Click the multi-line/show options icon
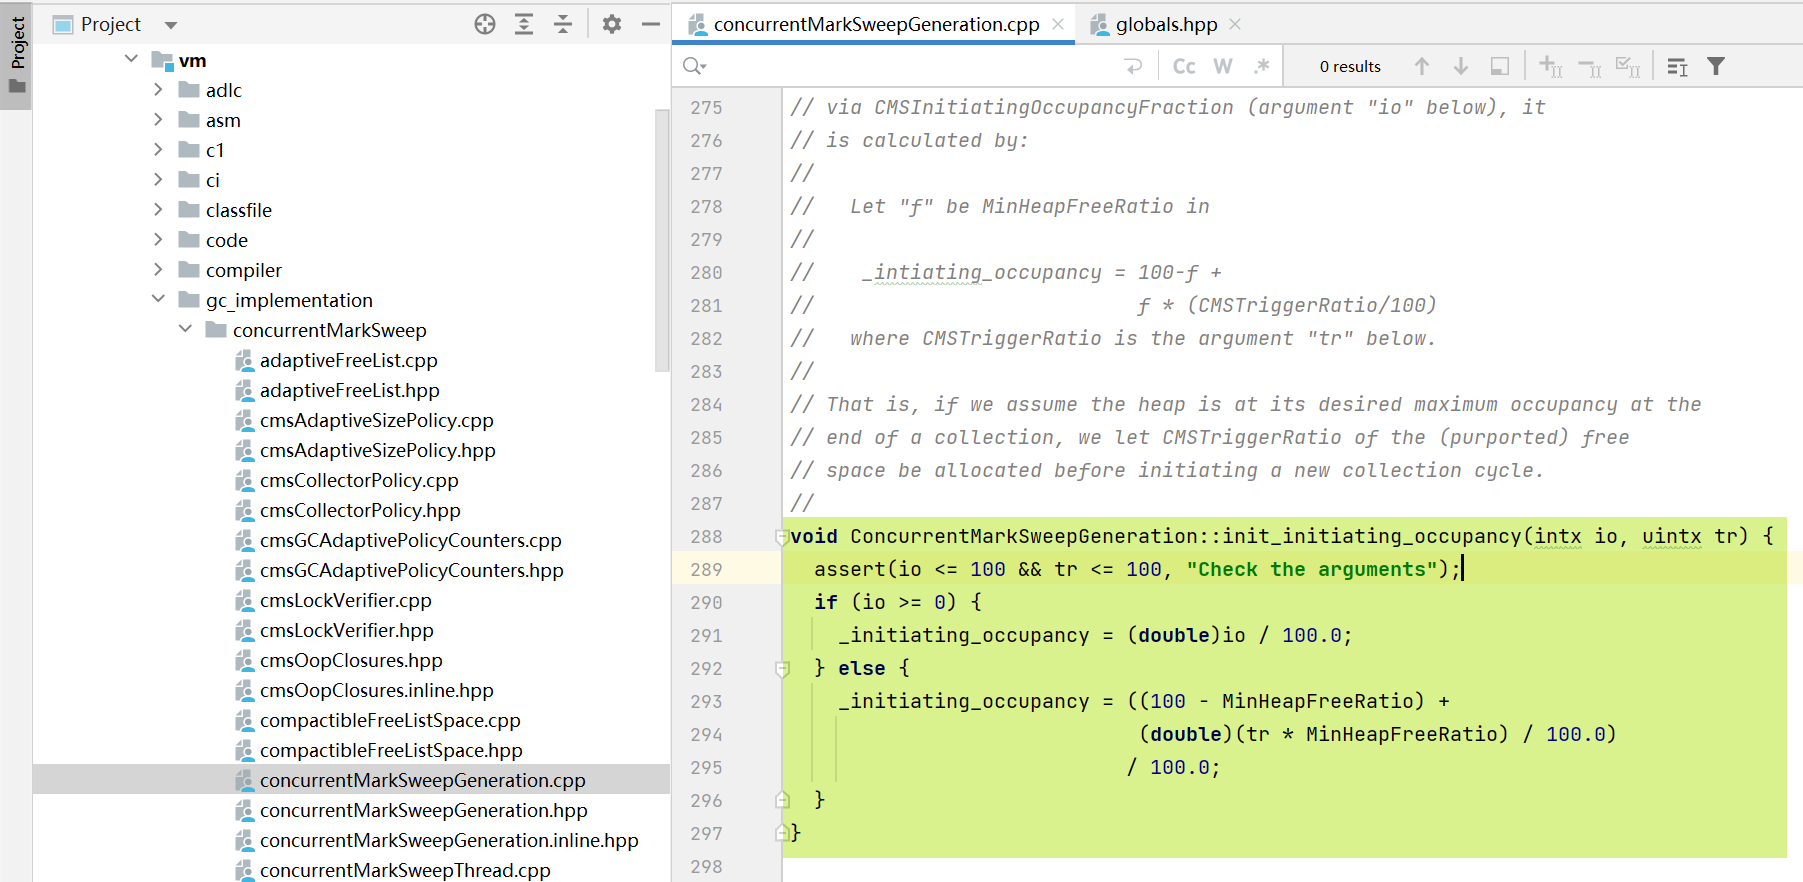Image resolution: width=1803 pixels, height=882 pixels. point(1678,66)
